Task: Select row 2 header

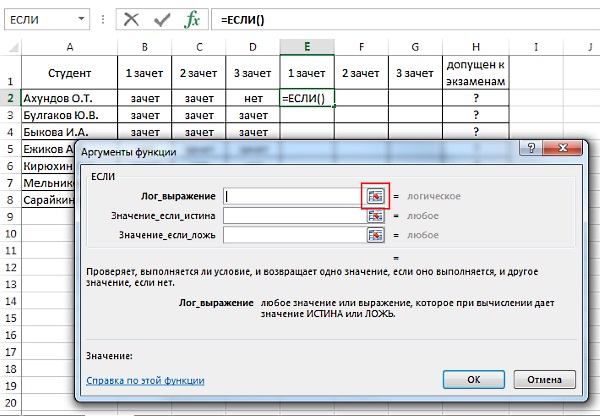Action: click(10, 98)
